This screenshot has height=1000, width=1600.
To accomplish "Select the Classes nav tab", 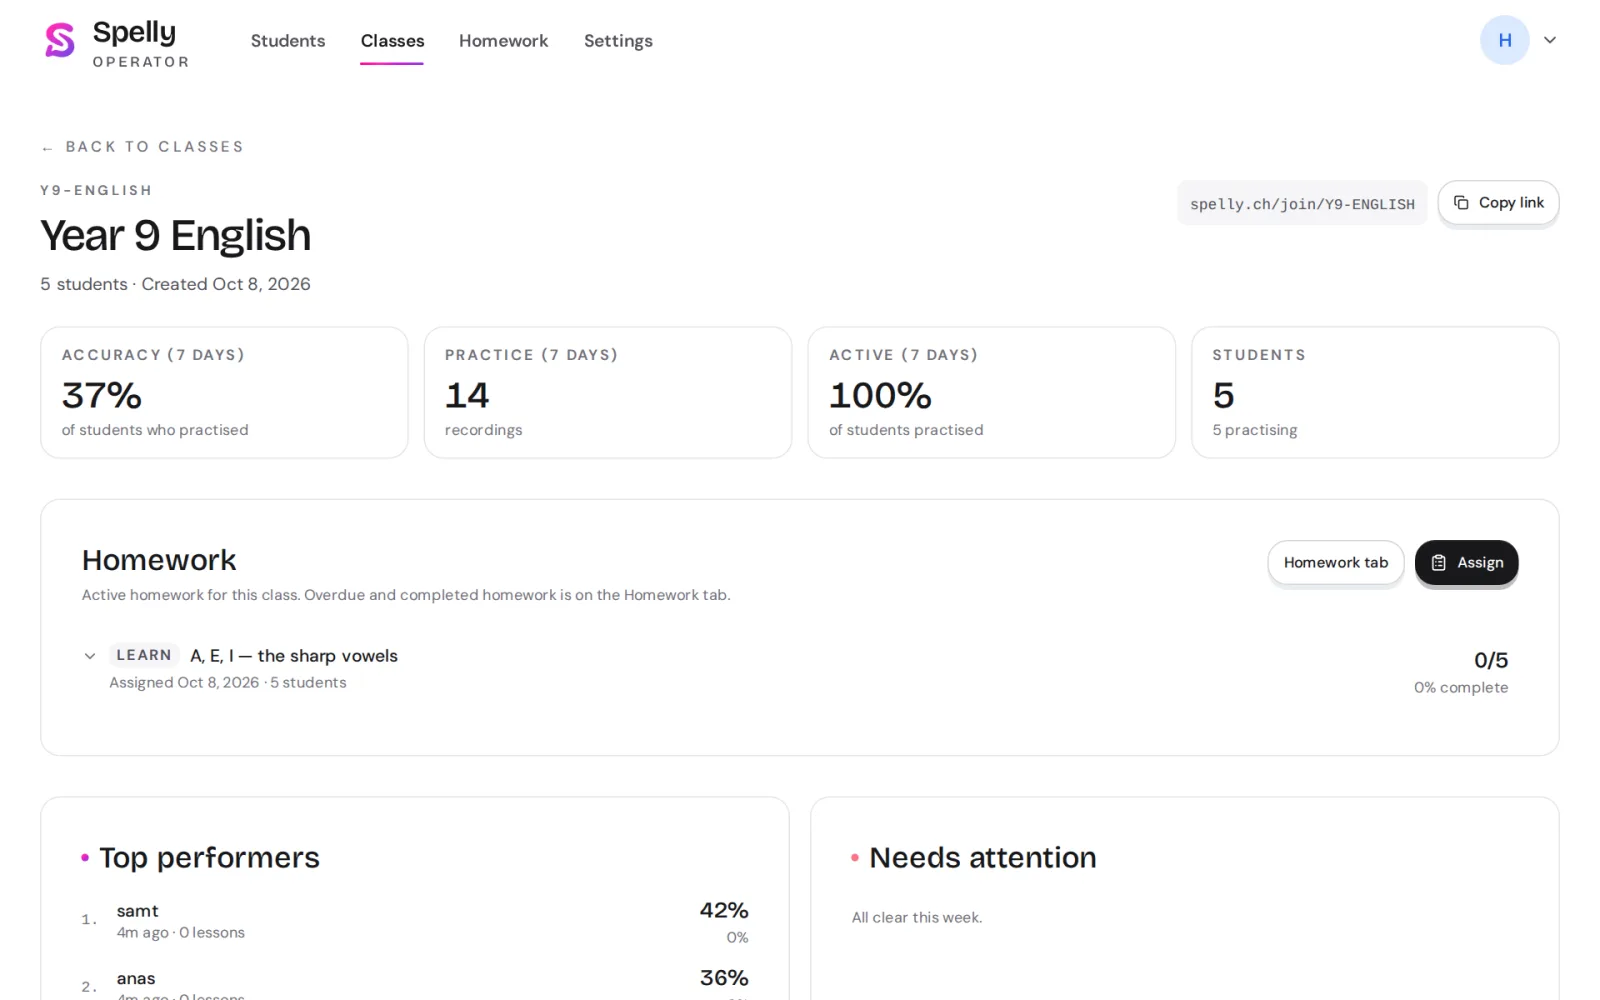I will pyautogui.click(x=392, y=41).
